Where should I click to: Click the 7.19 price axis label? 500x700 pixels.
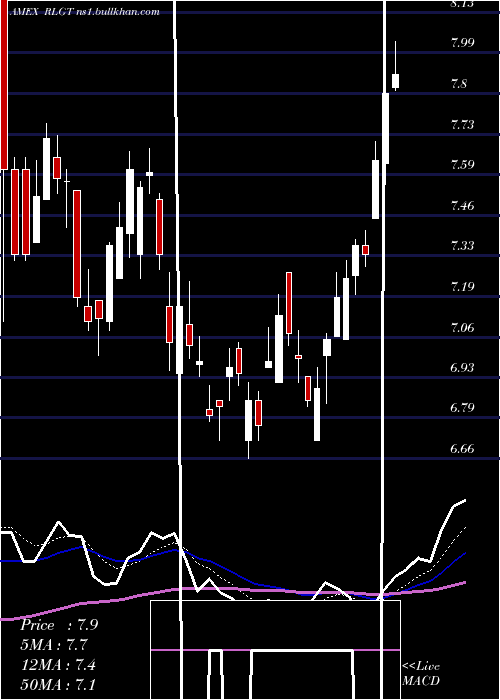(x=463, y=286)
